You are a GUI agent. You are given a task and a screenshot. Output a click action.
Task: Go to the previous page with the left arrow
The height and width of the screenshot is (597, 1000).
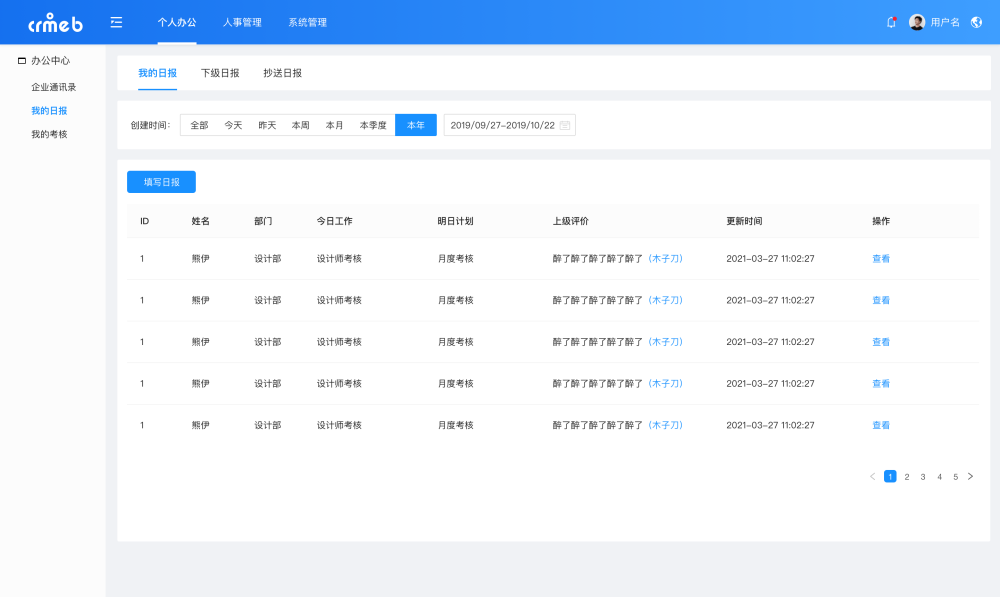click(872, 476)
